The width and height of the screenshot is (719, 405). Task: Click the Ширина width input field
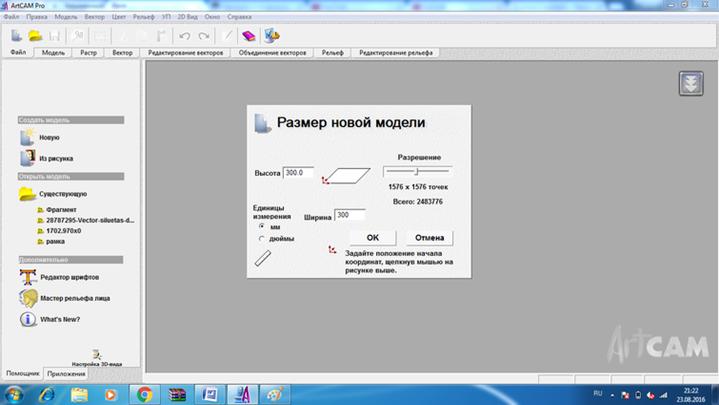(350, 215)
